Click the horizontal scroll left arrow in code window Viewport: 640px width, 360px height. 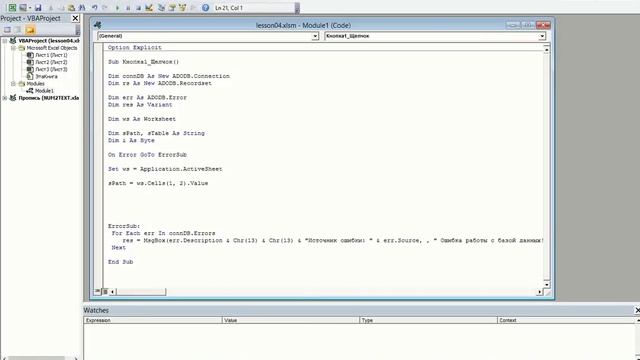click(112, 292)
